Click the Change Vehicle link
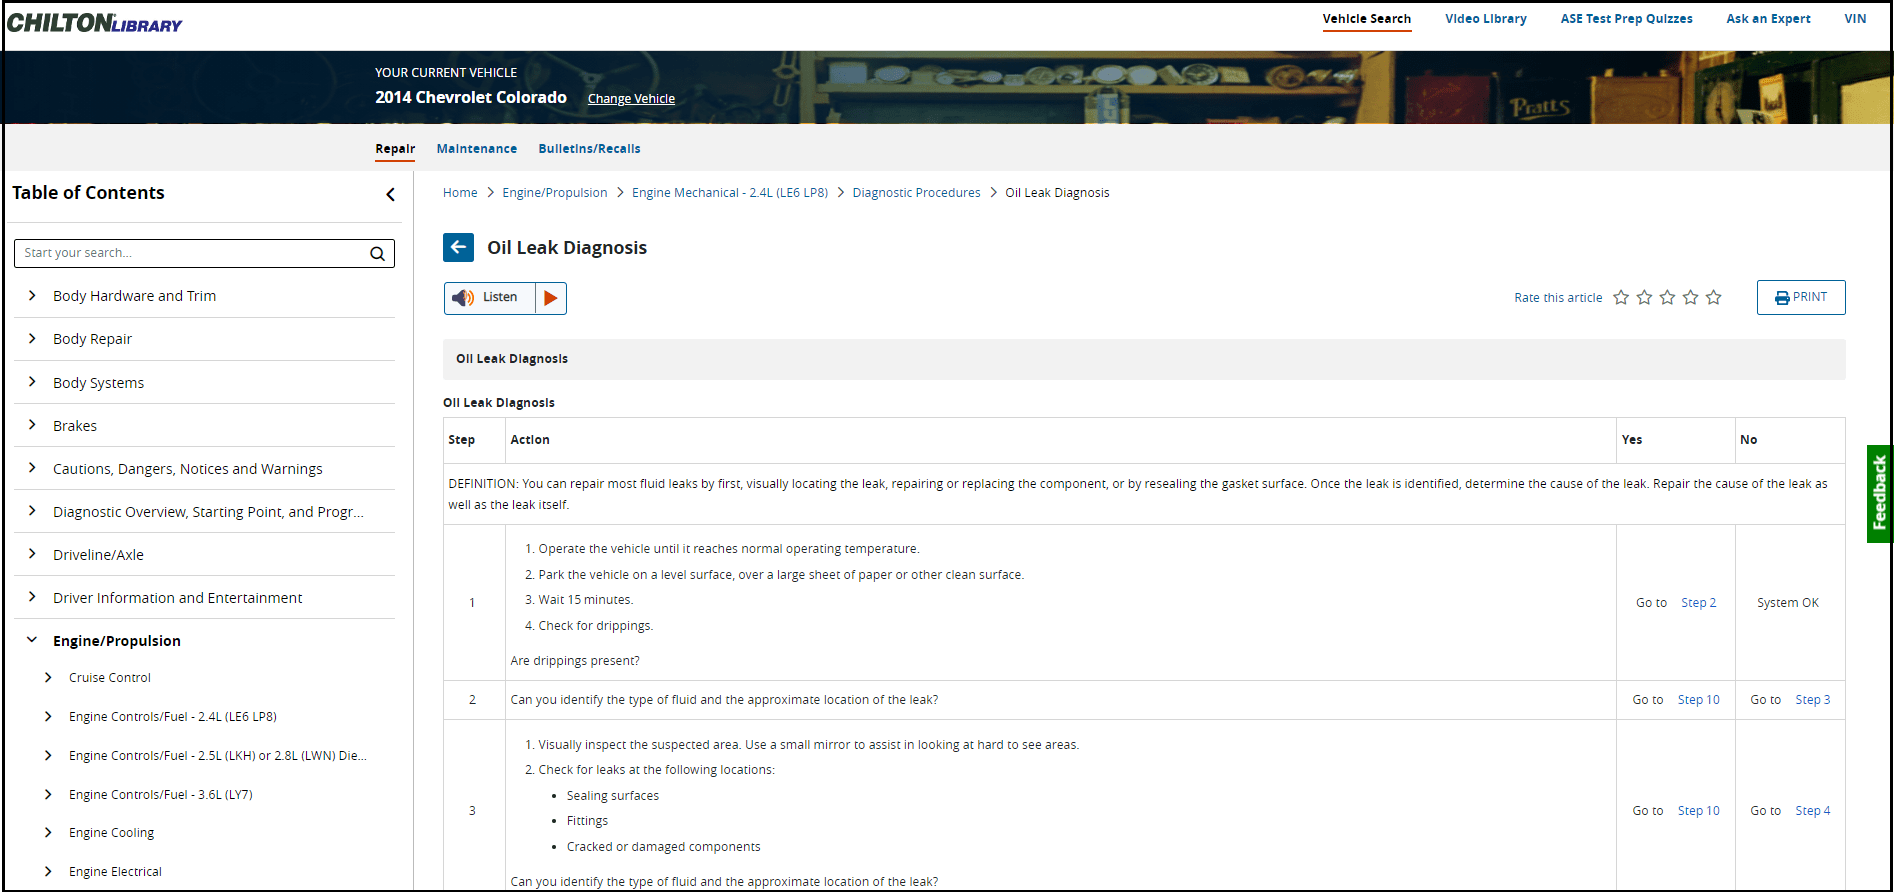 pyautogui.click(x=631, y=99)
